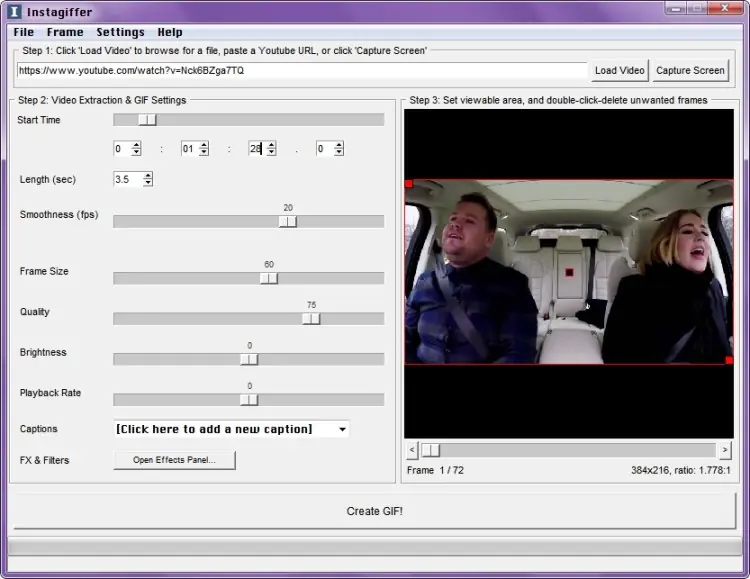750x579 pixels.
Task: Click the Instagiffer title bar icon
Action: [x=15, y=11]
